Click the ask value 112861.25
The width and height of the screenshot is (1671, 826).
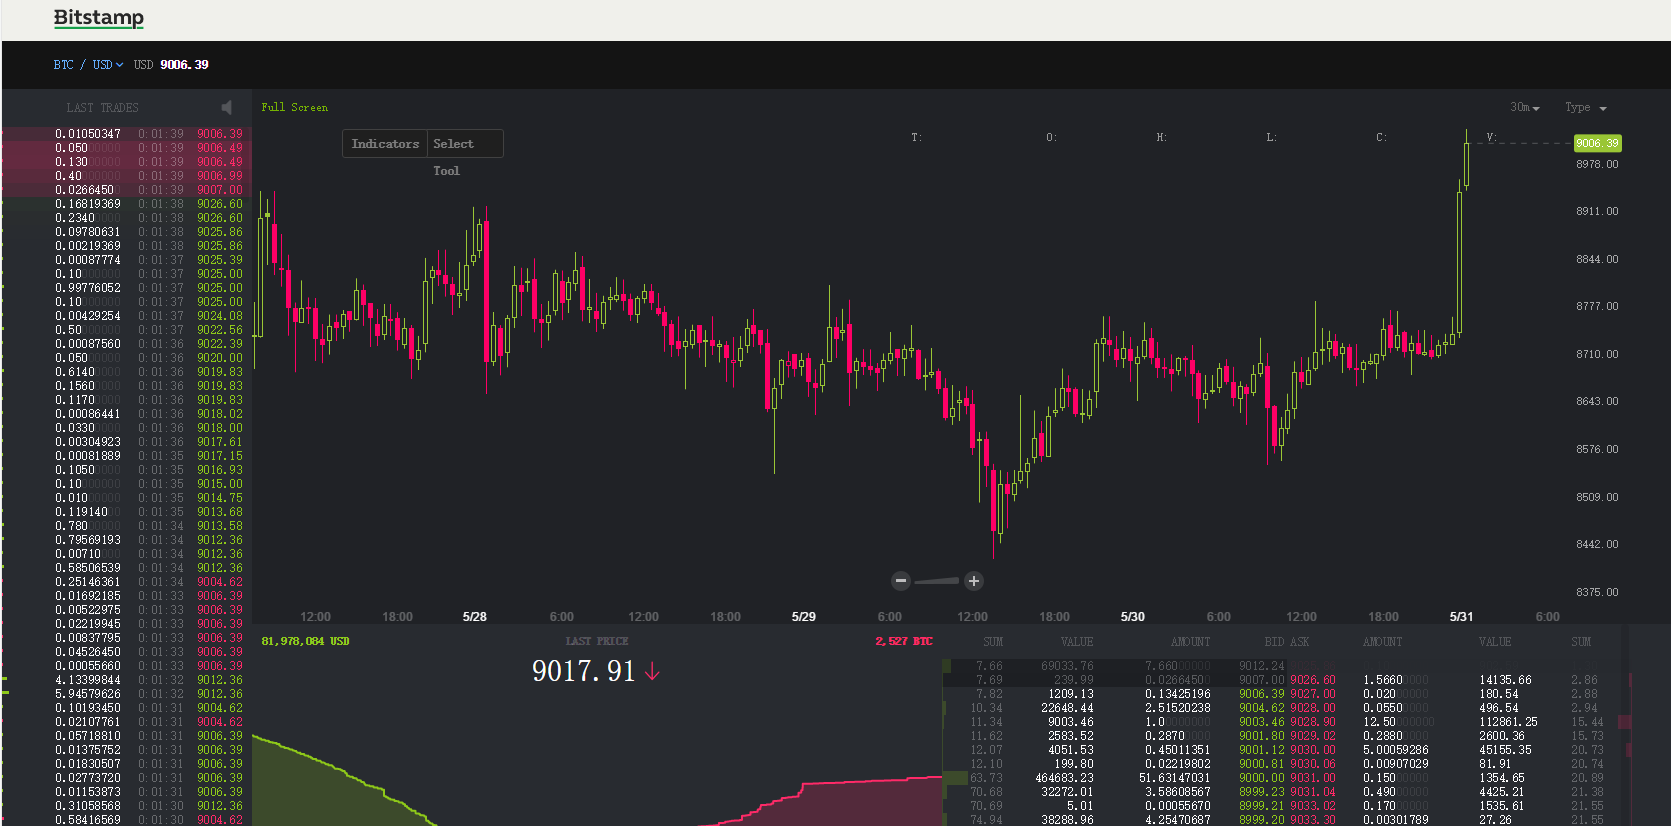(x=1509, y=722)
